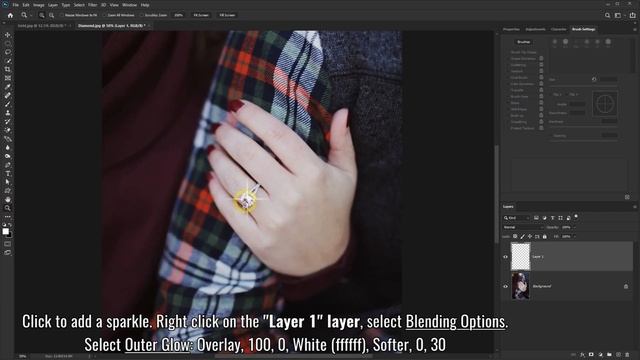Select the Lasso tool

8,52
